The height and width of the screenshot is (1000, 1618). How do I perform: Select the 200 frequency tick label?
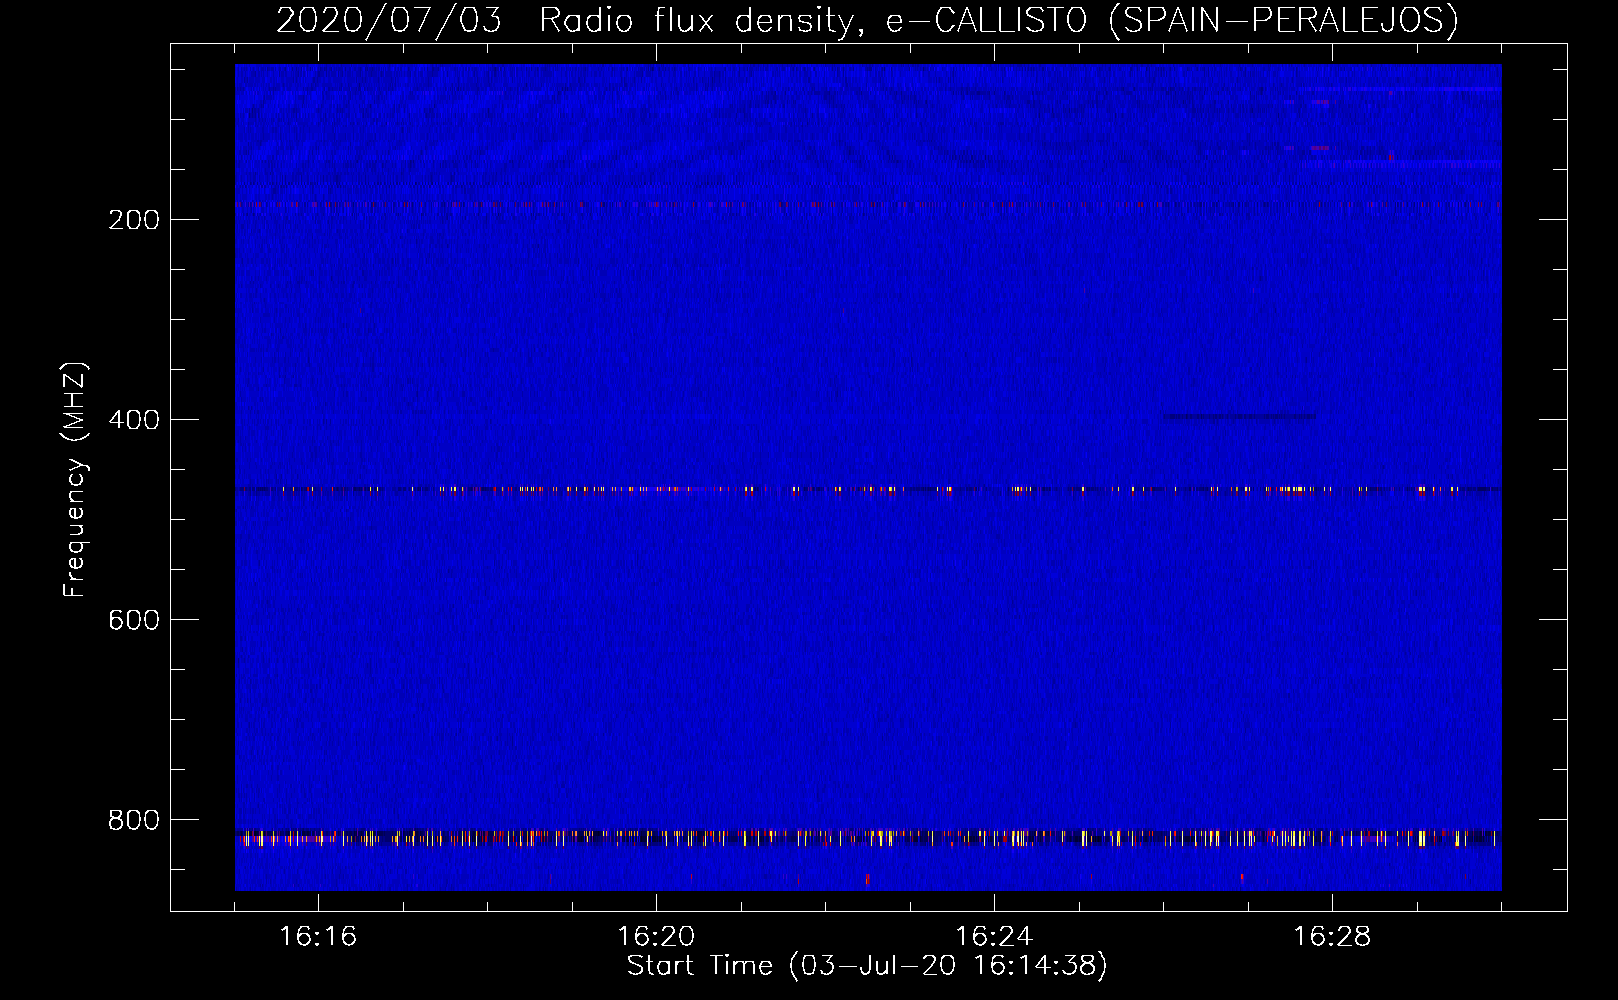[x=134, y=220]
